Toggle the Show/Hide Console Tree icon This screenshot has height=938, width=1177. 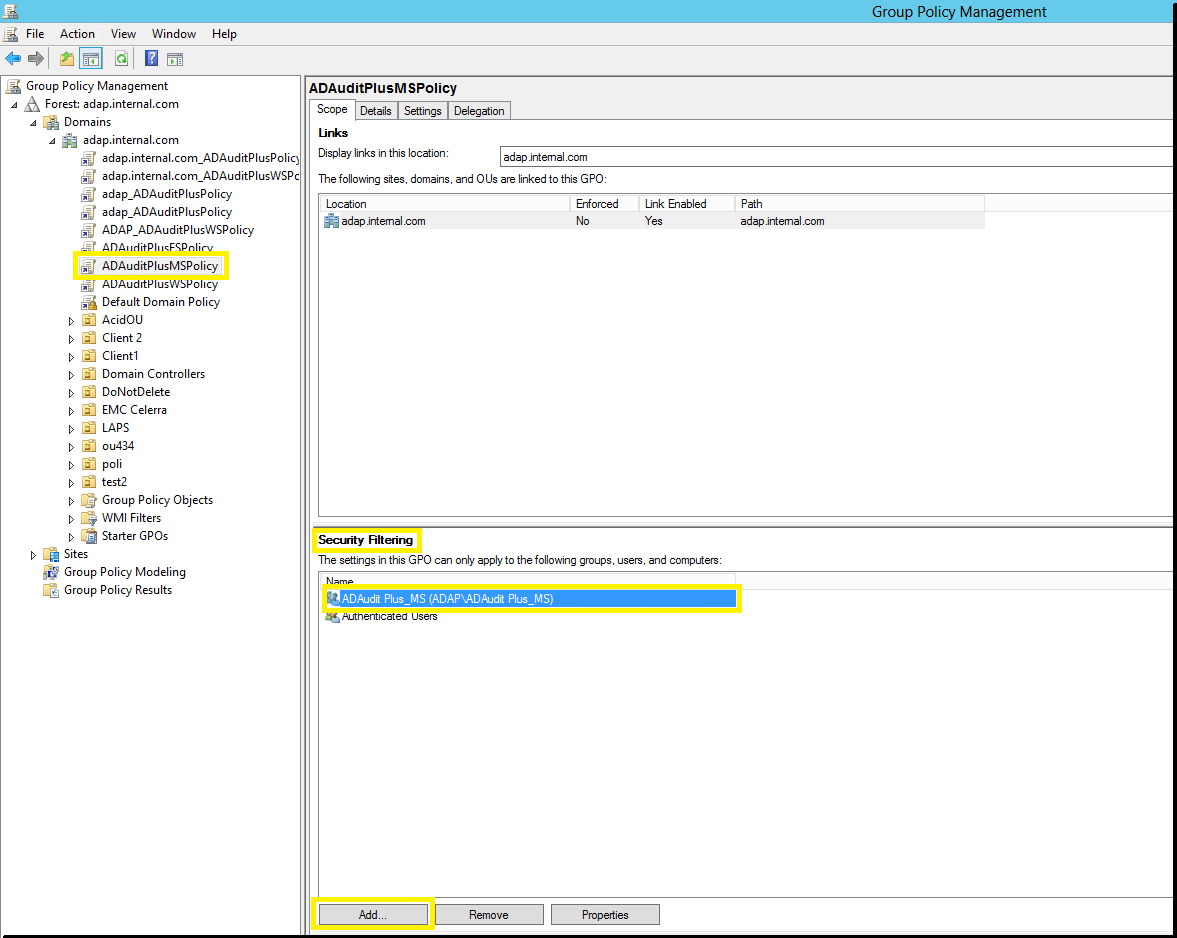(91, 59)
